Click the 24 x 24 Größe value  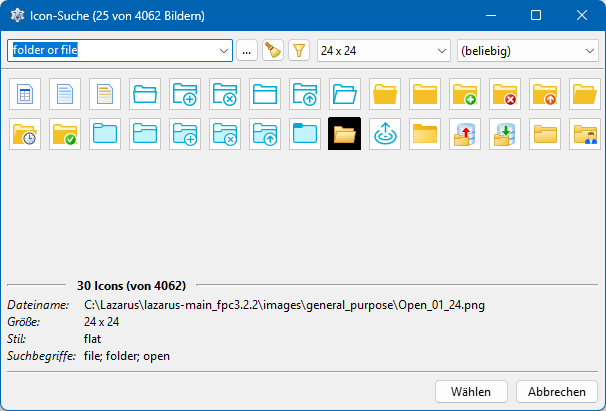tap(101, 322)
